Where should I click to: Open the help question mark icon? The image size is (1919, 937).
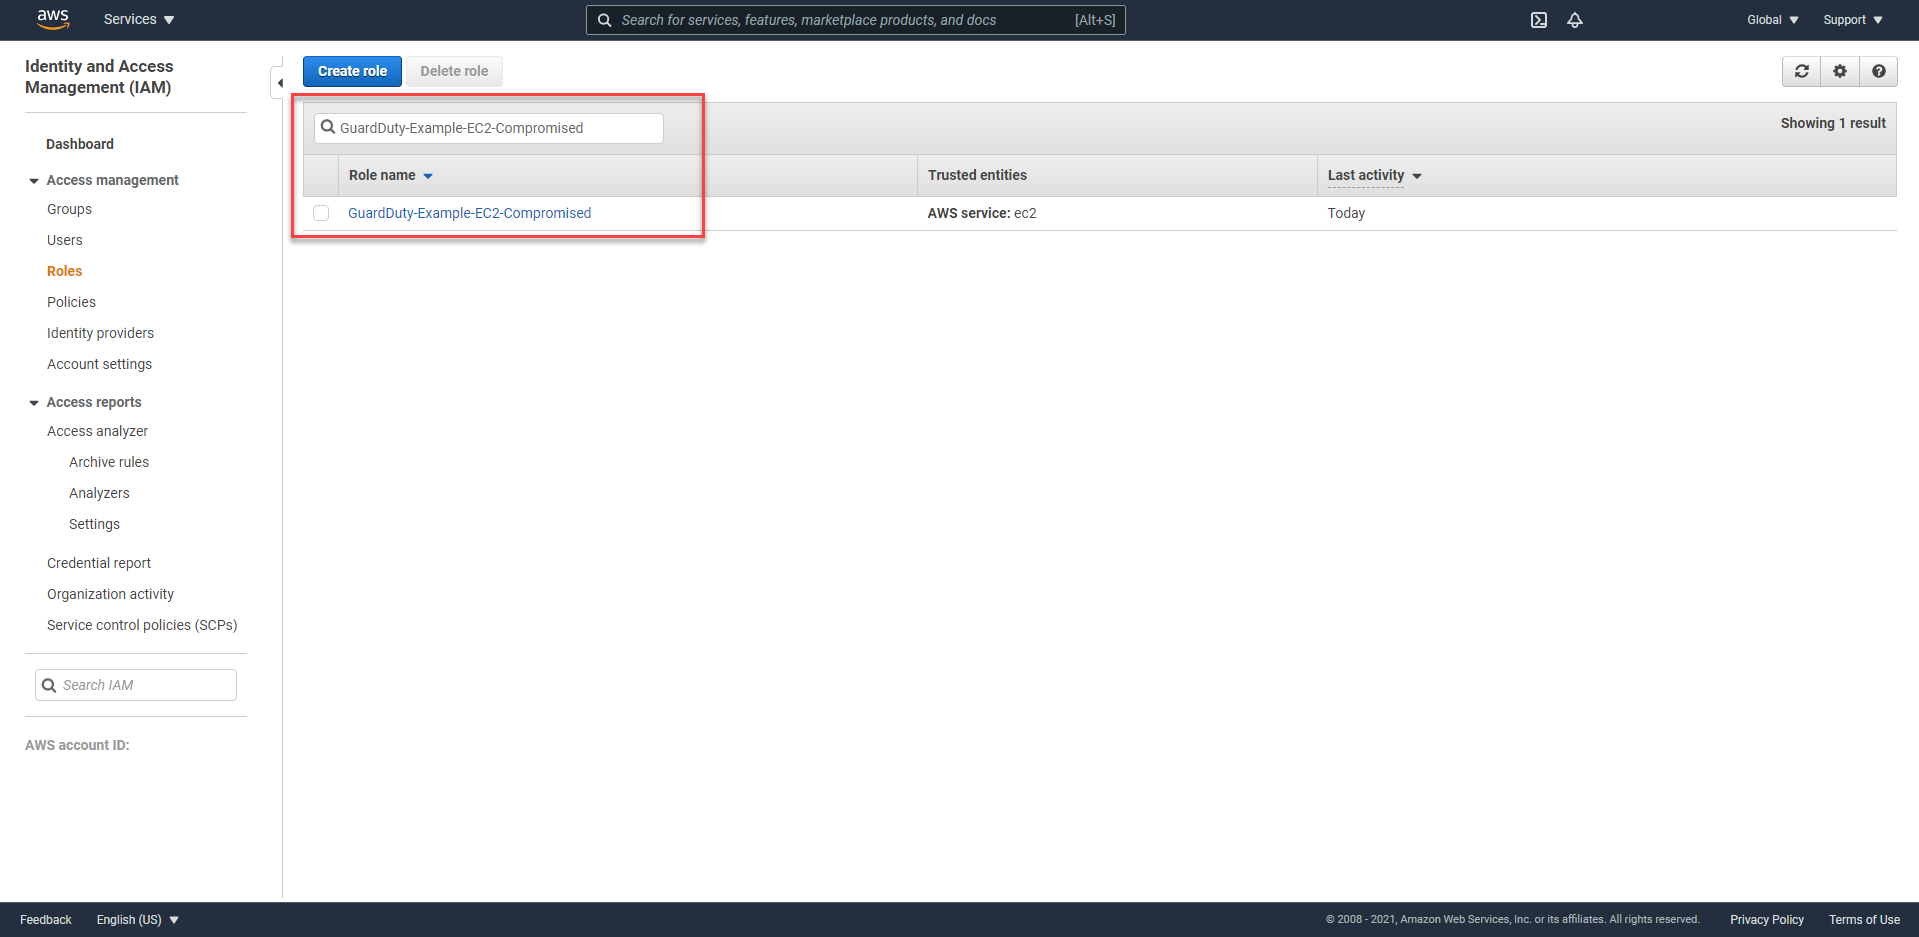click(1879, 71)
